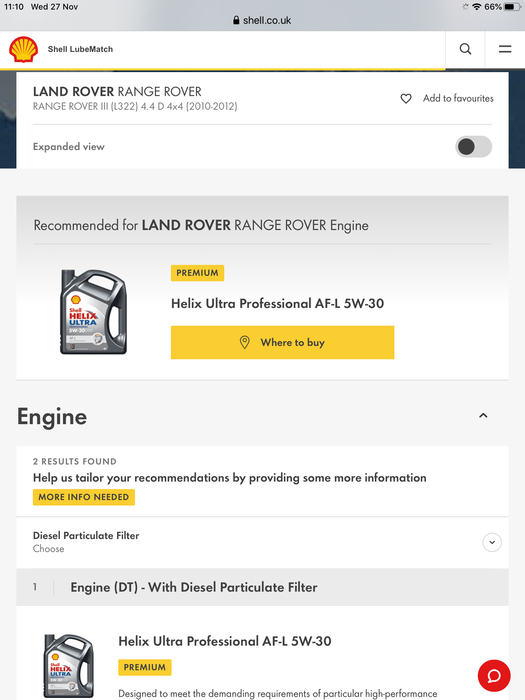Open Helix Ultra Professional AF-L 5W-30 in Engine results
The width and height of the screenshot is (525, 700).
pos(225,642)
